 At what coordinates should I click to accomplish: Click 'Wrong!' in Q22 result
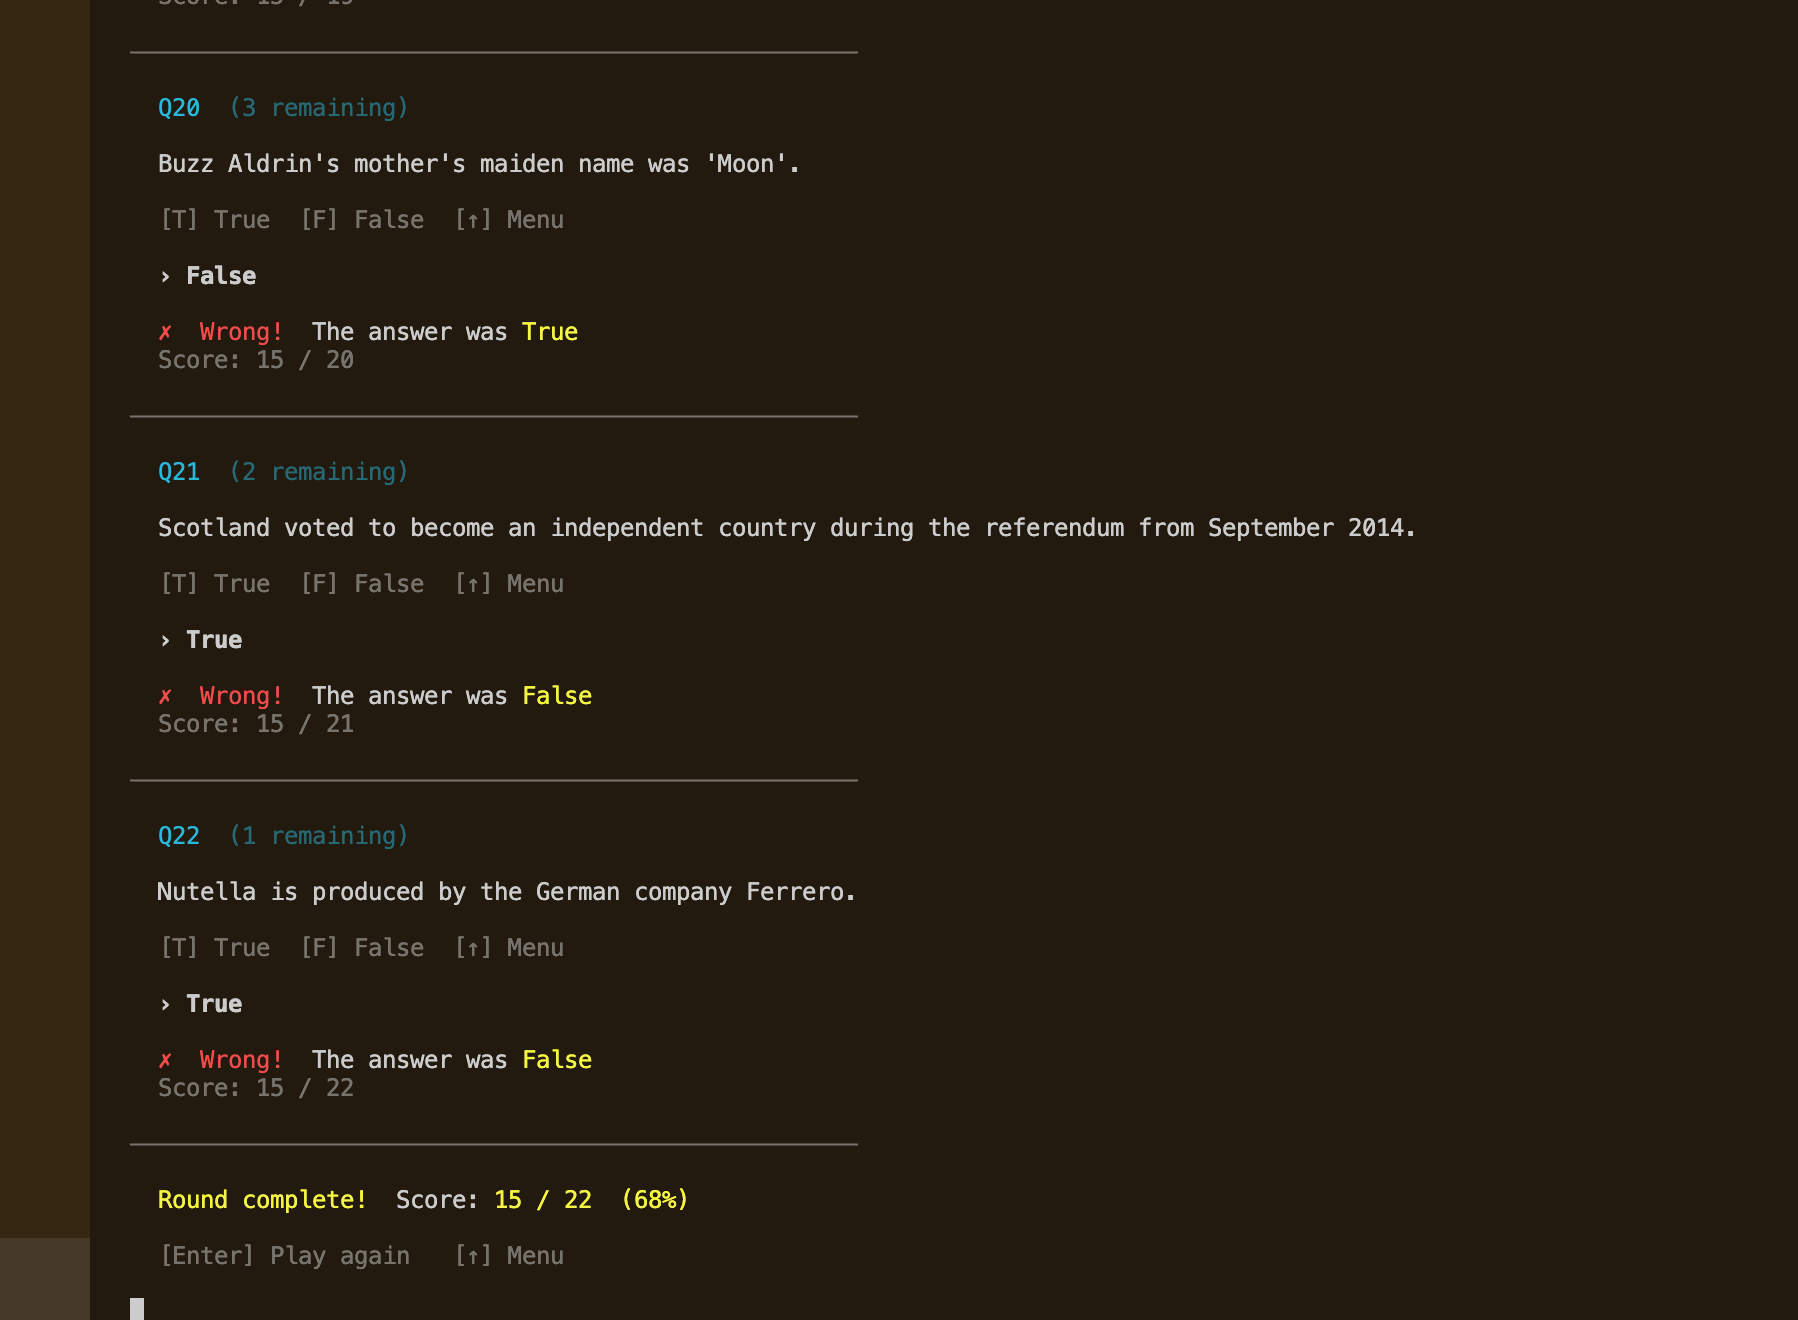[241, 1060]
